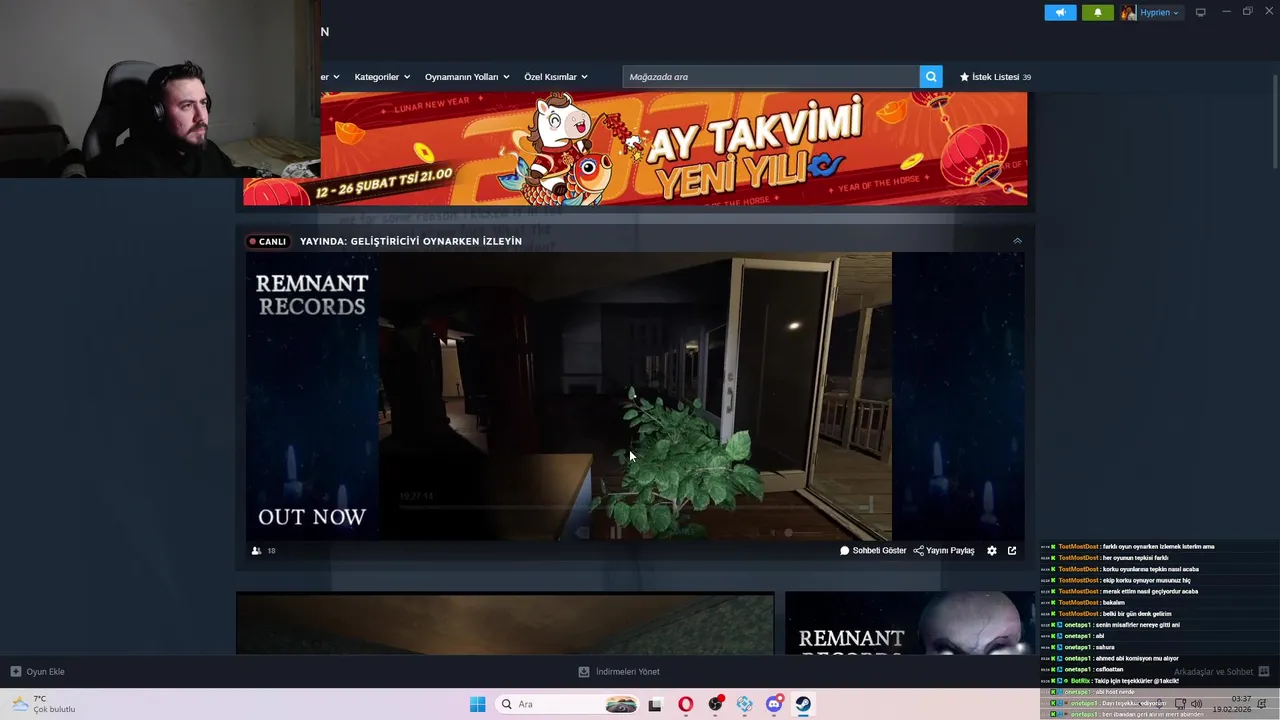Restore down the Steam window
The width and height of the screenshot is (1280, 720).
pyautogui.click(x=1247, y=12)
